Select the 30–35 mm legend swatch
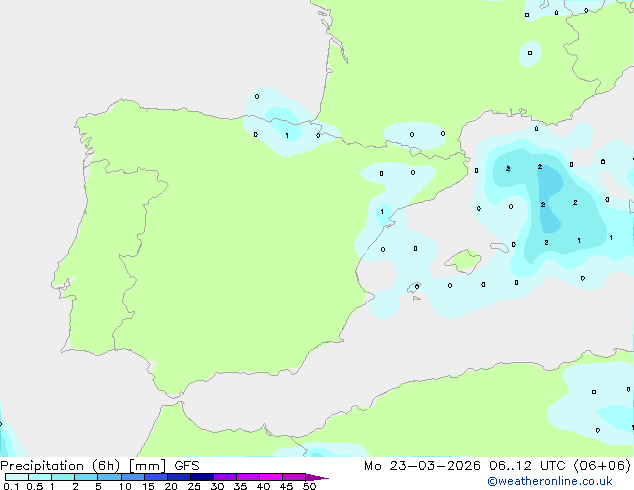 point(225,477)
